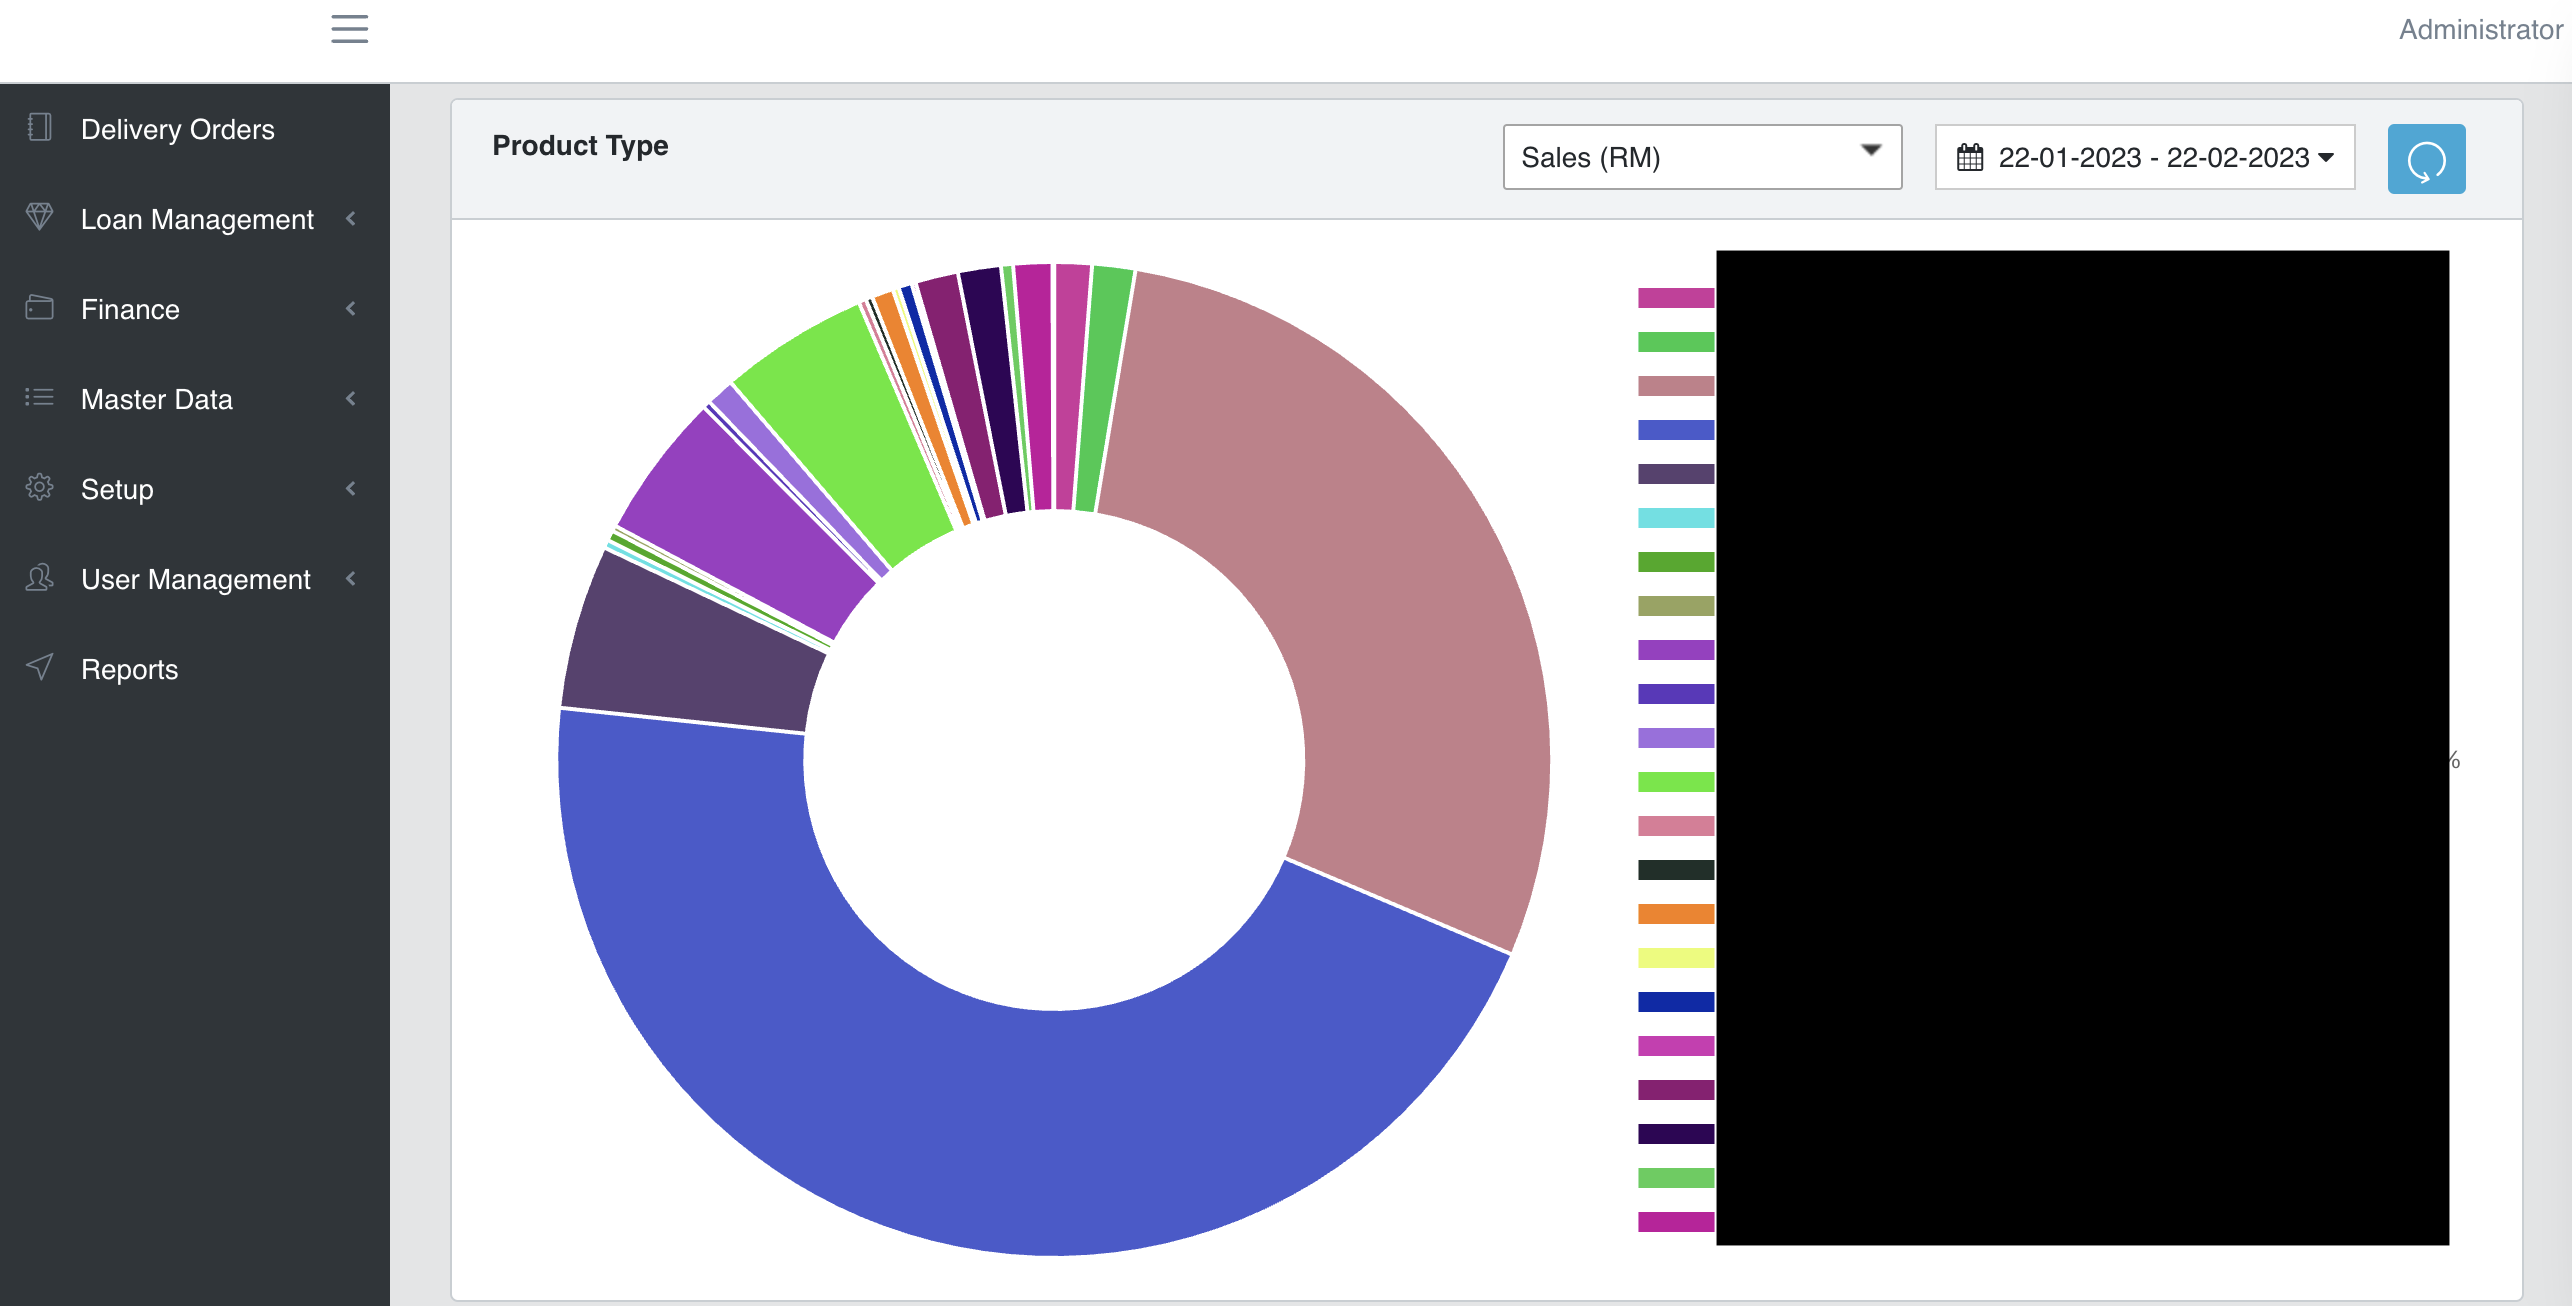Click the Finance wallet icon
Viewport: 2572px width, 1306px height.
[39, 308]
